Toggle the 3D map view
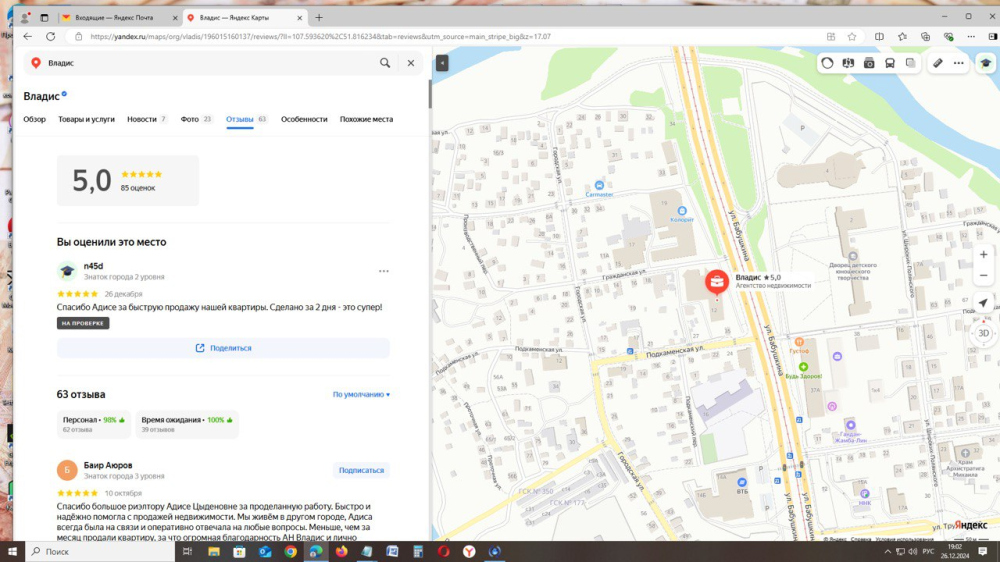Screen dimensions: 1000x562 pos(983,333)
